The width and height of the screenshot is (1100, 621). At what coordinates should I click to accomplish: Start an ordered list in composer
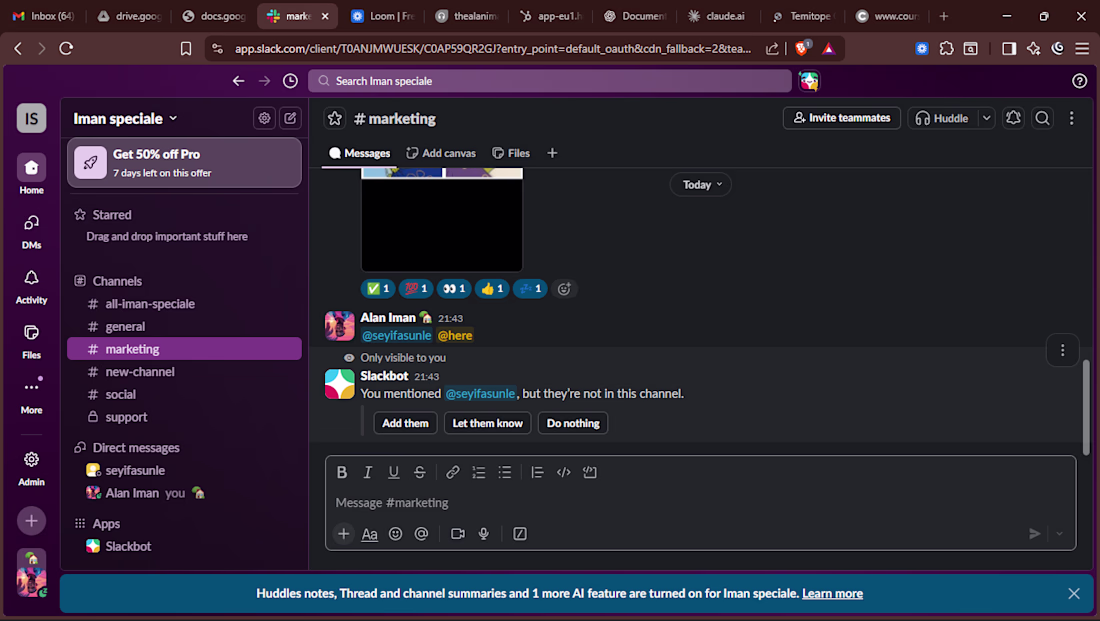[x=479, y=472]
